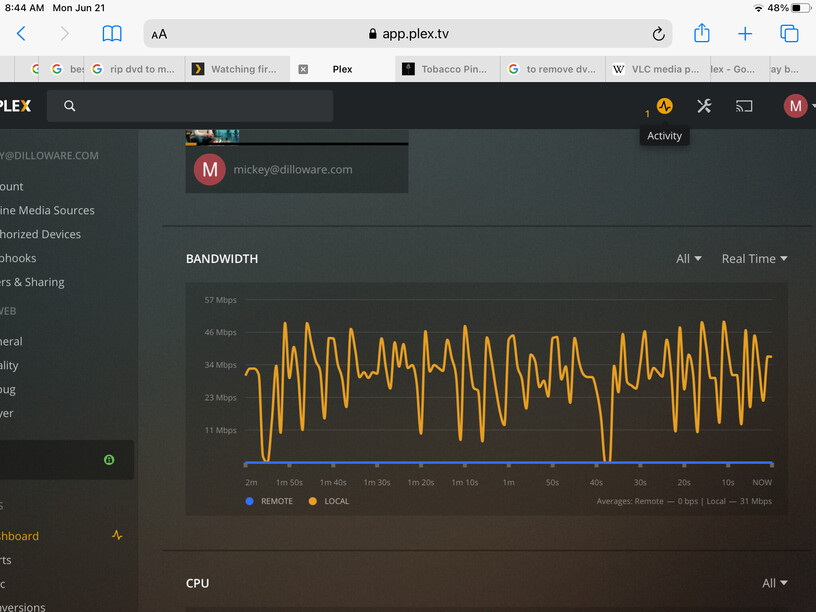The height and width of the screenshot is (612, 816).
Task: Click the search magnifier icon
Action: coord(70,106)
